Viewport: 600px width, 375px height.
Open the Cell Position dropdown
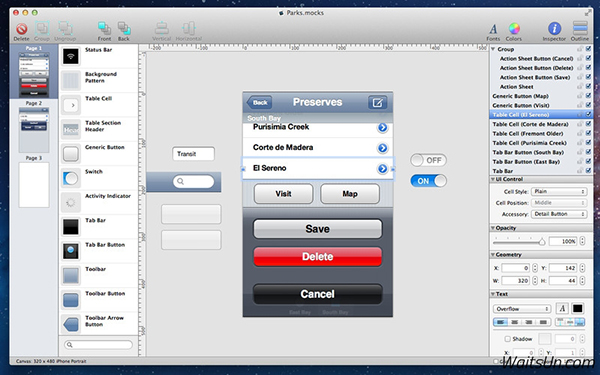[x=559, y=203]
